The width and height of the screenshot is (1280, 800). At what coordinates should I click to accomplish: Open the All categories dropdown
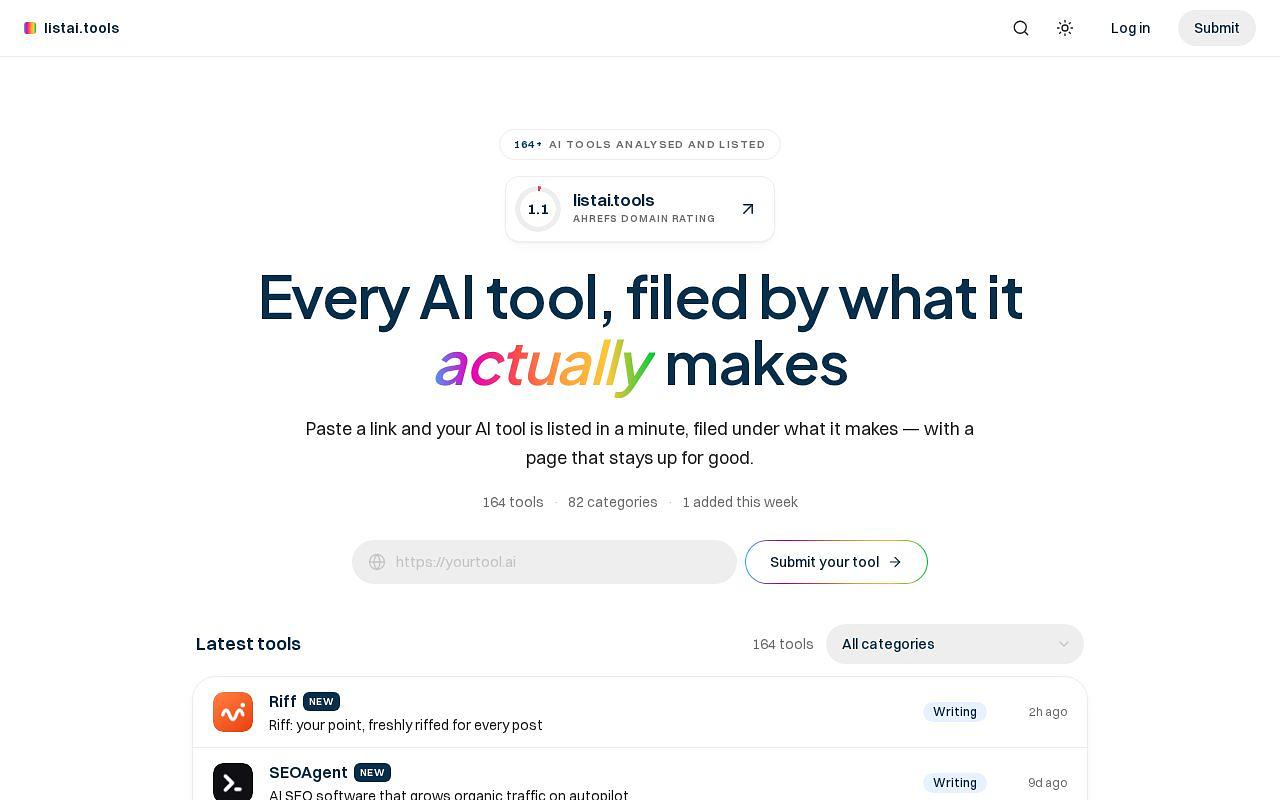coord(955,644)
